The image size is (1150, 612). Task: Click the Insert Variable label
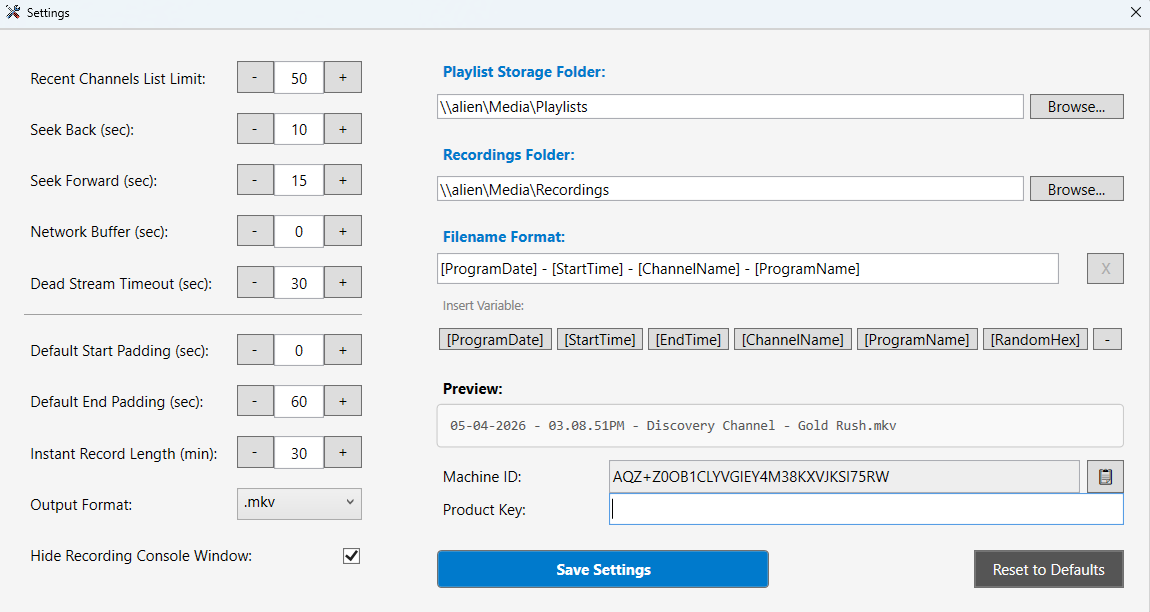[483, 305]
